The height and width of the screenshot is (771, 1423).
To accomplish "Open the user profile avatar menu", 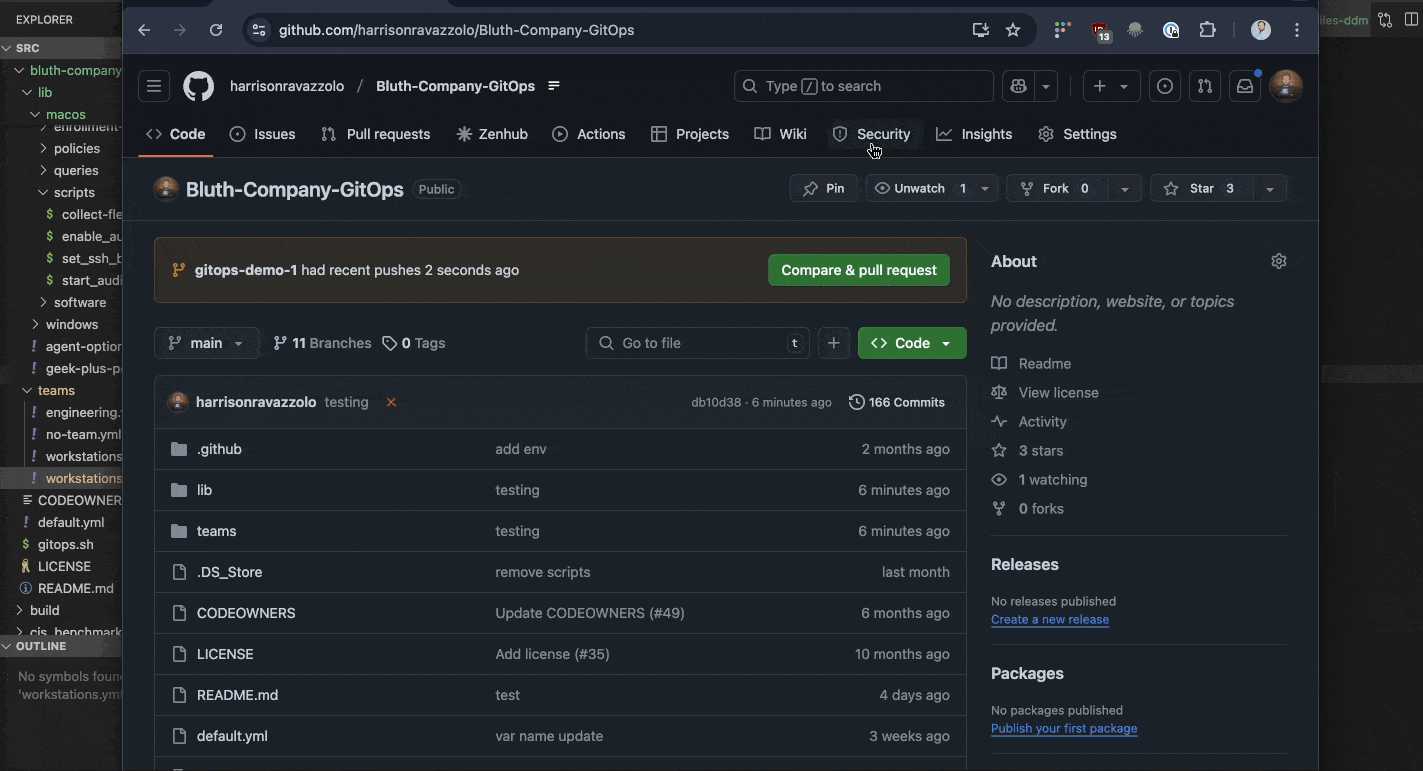I will click(1286, 86).
